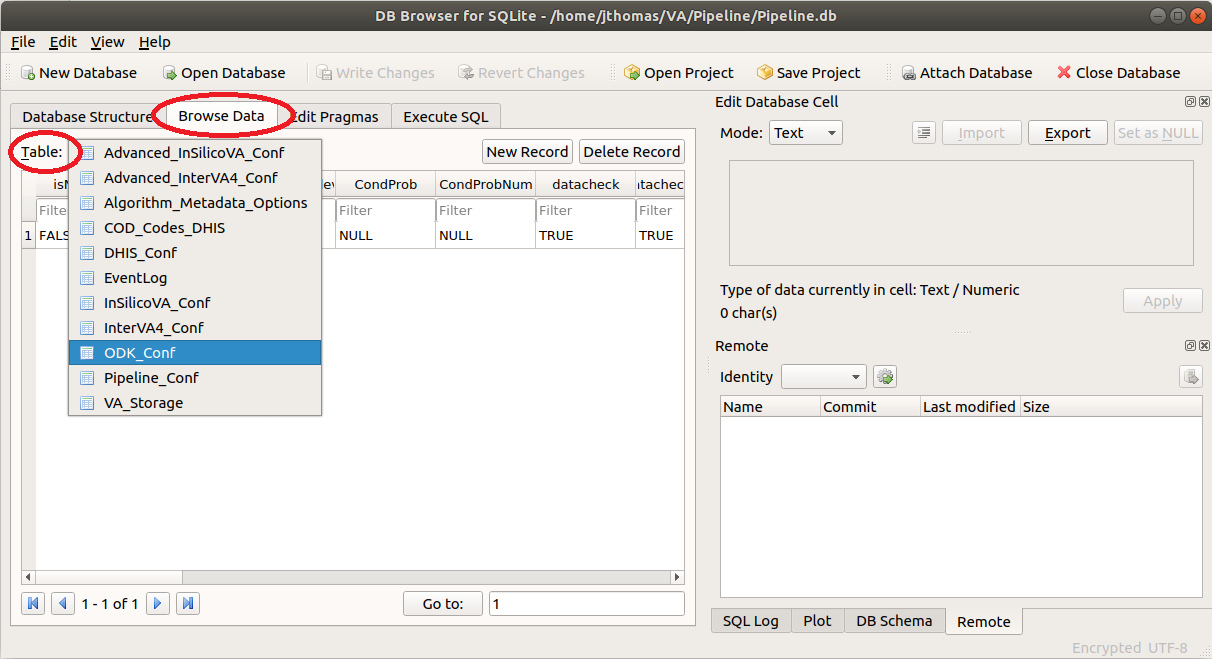Click the Apply button

[1163, 301]
